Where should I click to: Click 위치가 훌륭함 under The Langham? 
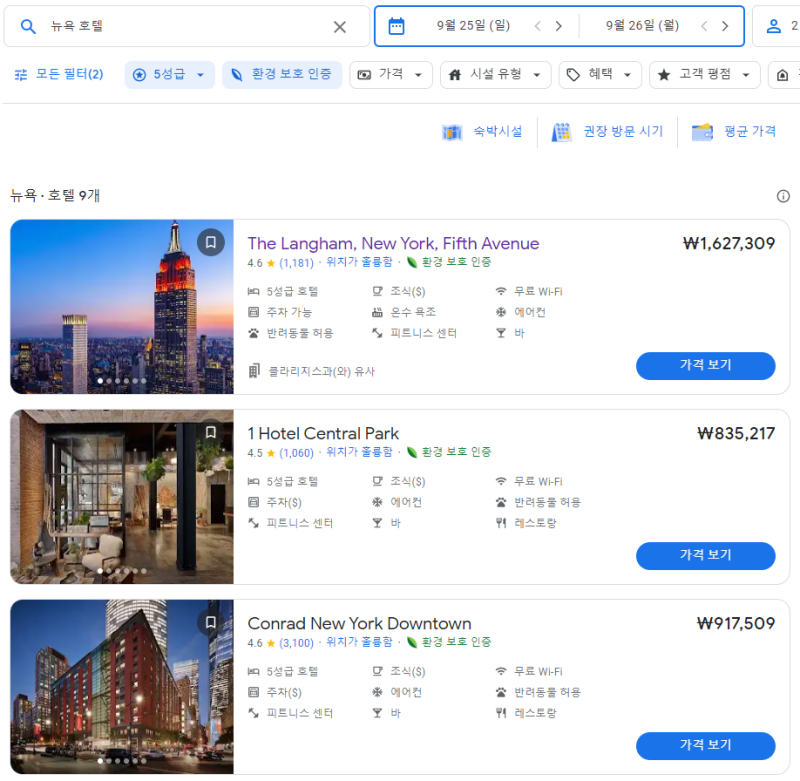coord(359,262)
